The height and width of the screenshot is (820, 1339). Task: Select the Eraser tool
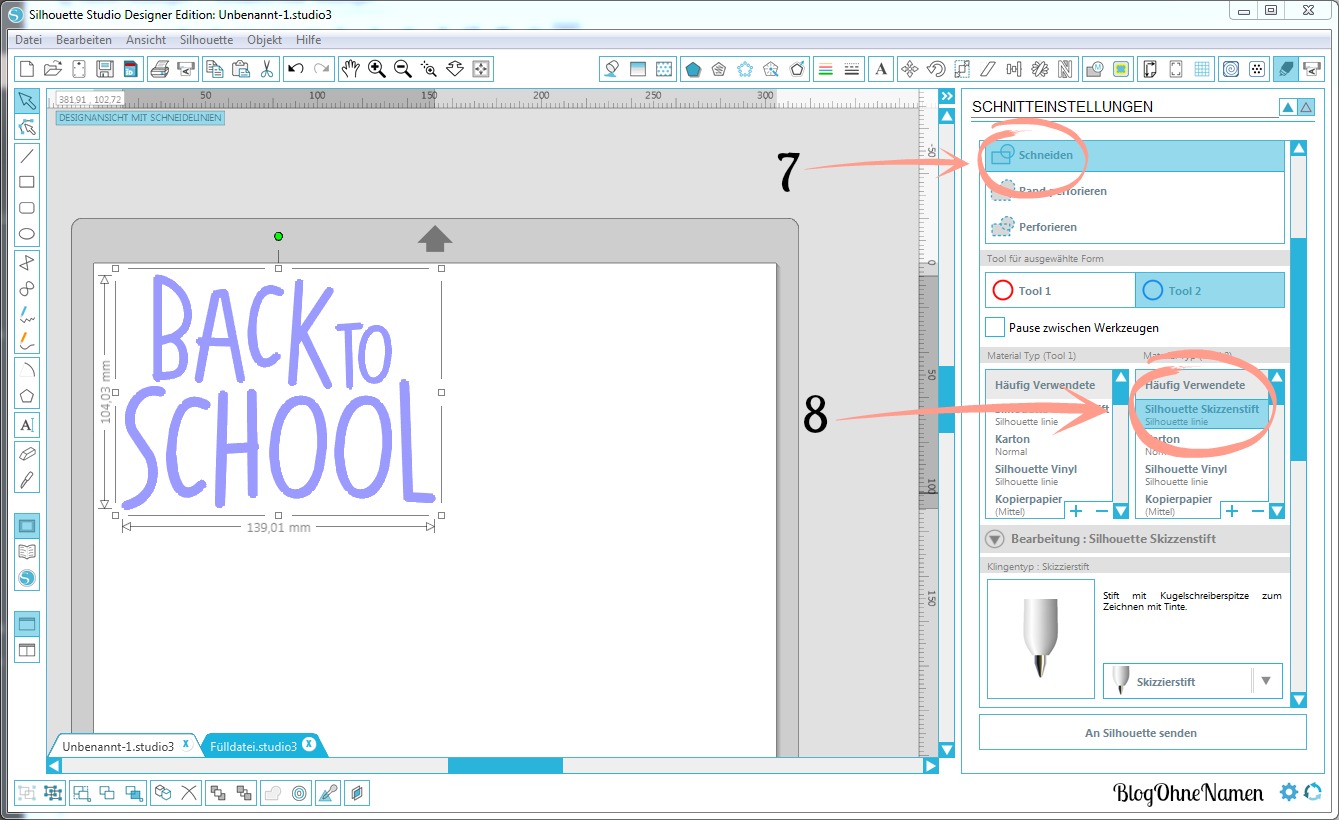[x=27, y=453]
